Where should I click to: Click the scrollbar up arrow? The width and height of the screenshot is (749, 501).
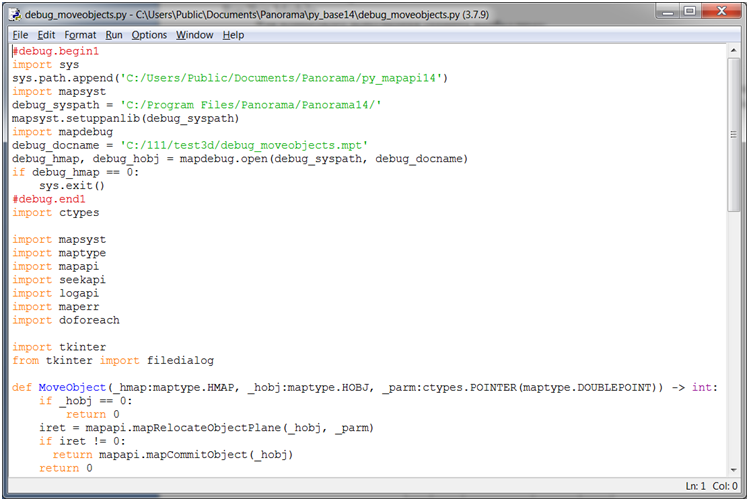(x=735, y=52)
